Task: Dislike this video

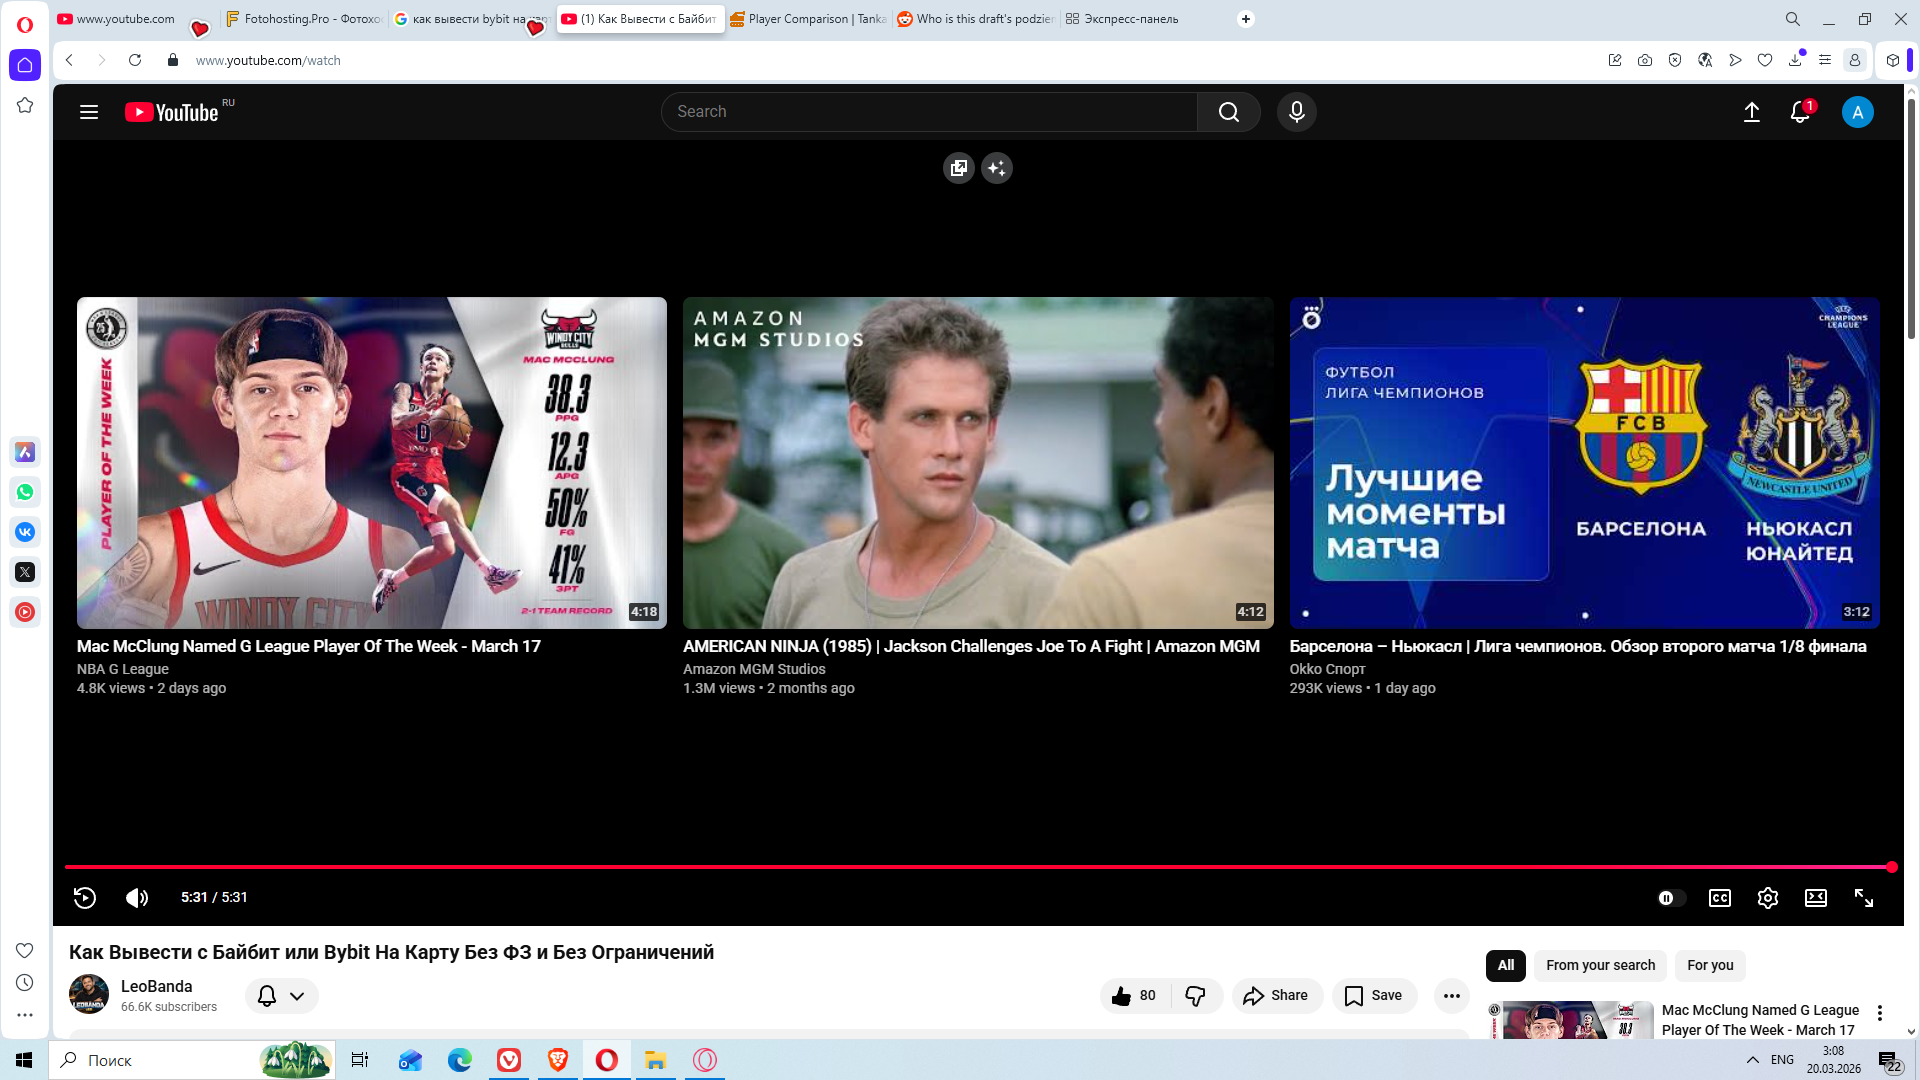Action: pos(1195,995)
